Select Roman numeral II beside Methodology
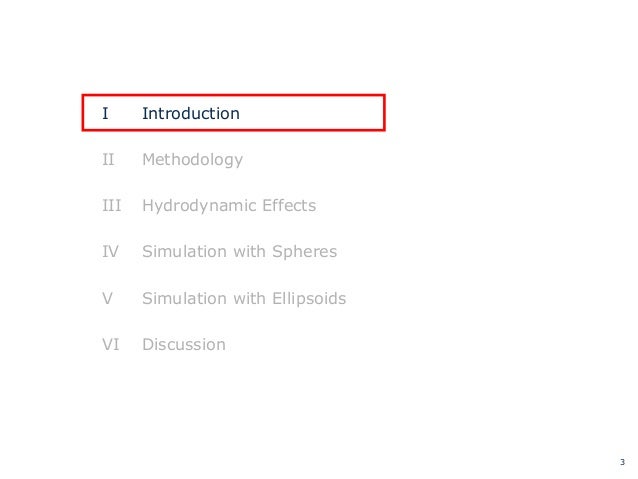The image size is (638, 479). coord(108,159)
